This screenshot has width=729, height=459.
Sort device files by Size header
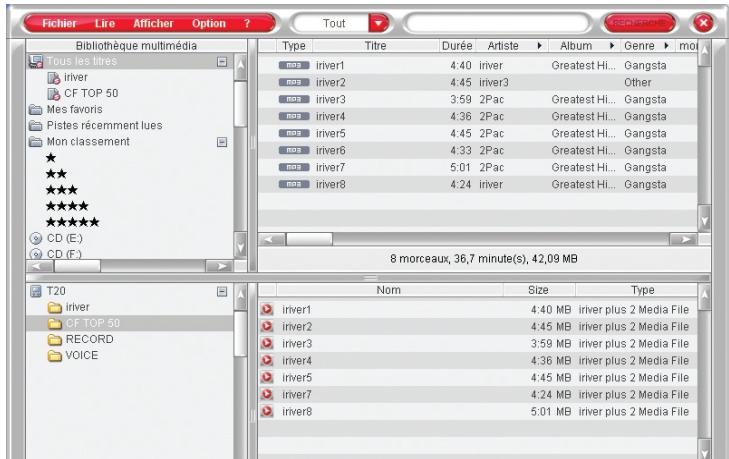click(539, 290)
